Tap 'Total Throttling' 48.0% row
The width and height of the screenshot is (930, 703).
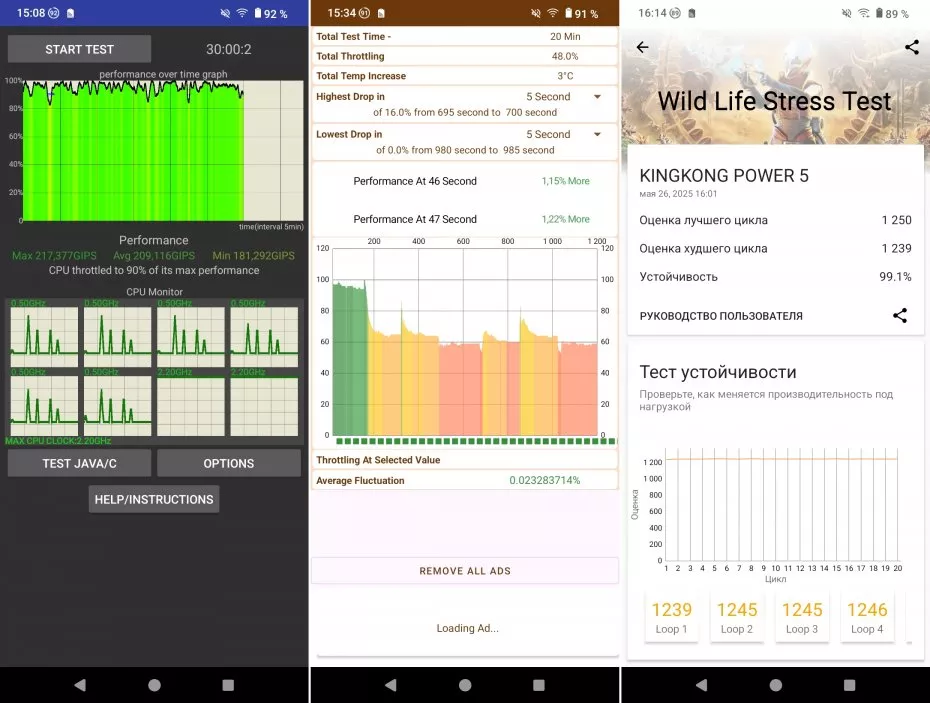[x=464, y=56]
